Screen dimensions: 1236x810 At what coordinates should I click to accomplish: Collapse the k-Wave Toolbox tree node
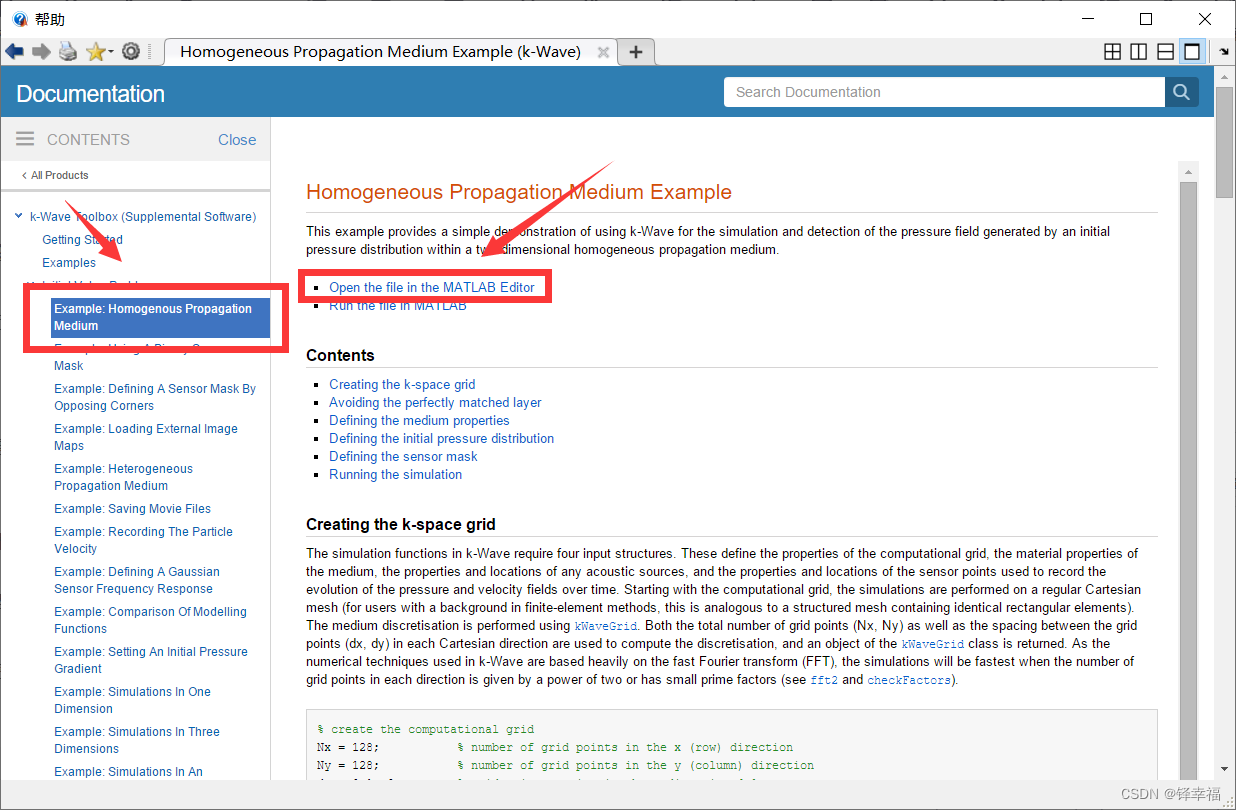(19, 216)
